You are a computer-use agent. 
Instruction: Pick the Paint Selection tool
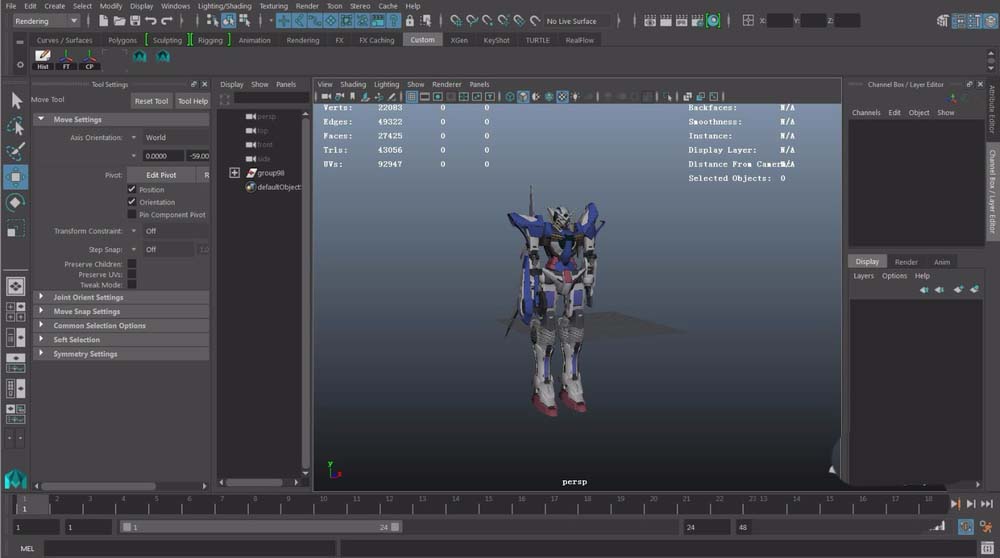point(16,152)
